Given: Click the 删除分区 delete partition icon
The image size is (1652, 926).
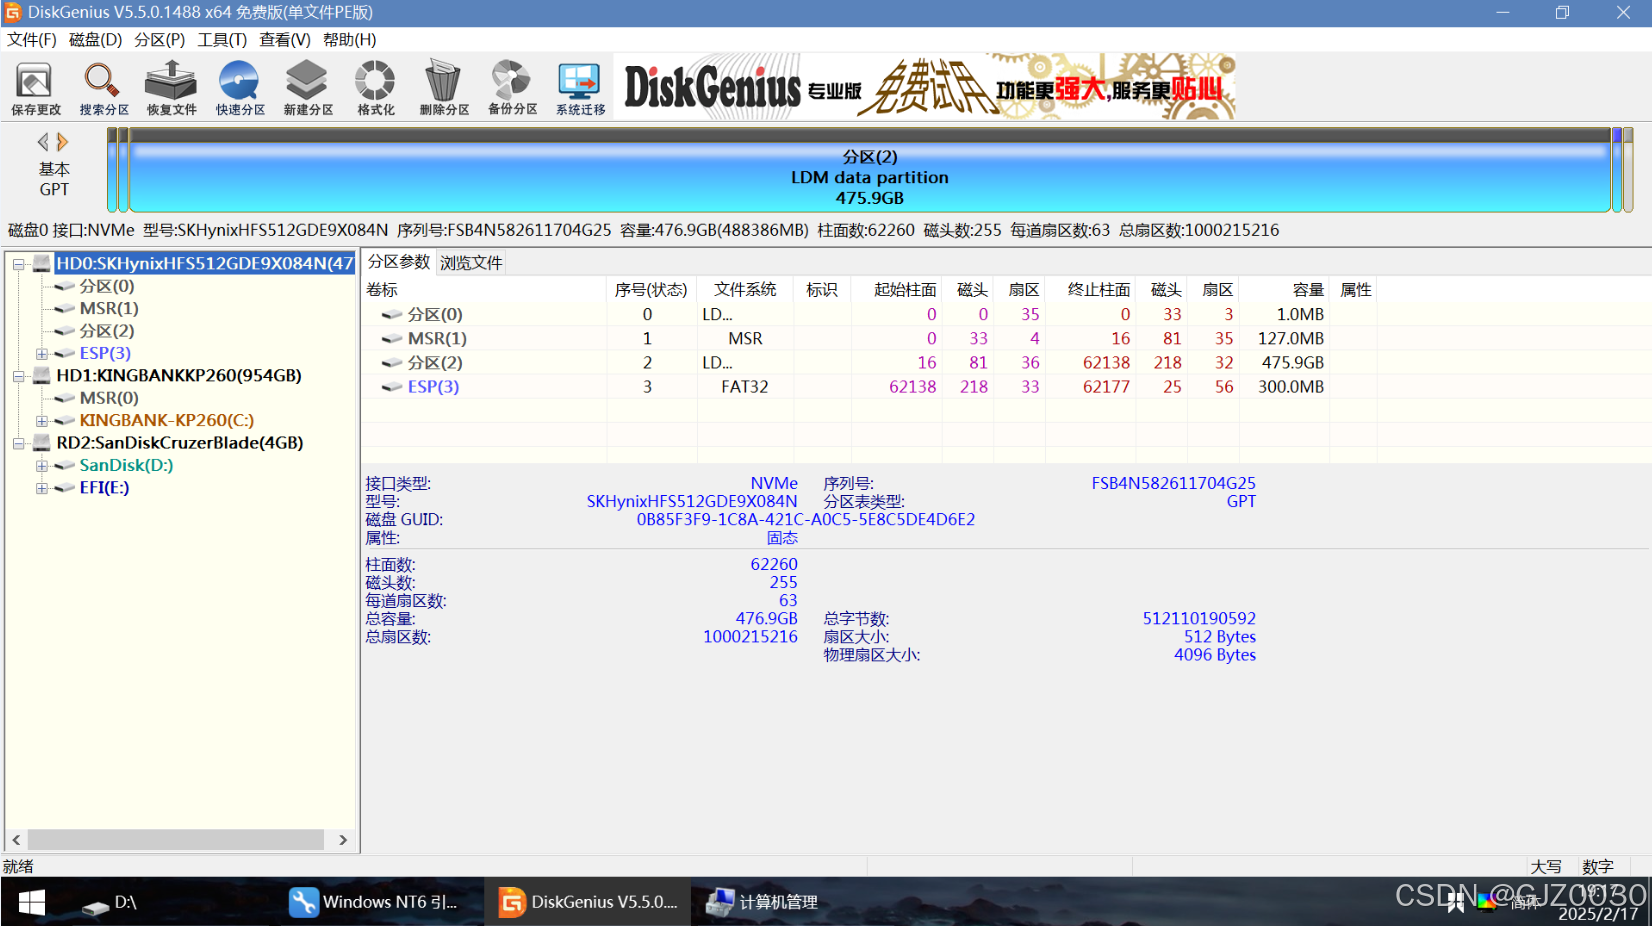Looking at the screenshot, I should [444, 88].
